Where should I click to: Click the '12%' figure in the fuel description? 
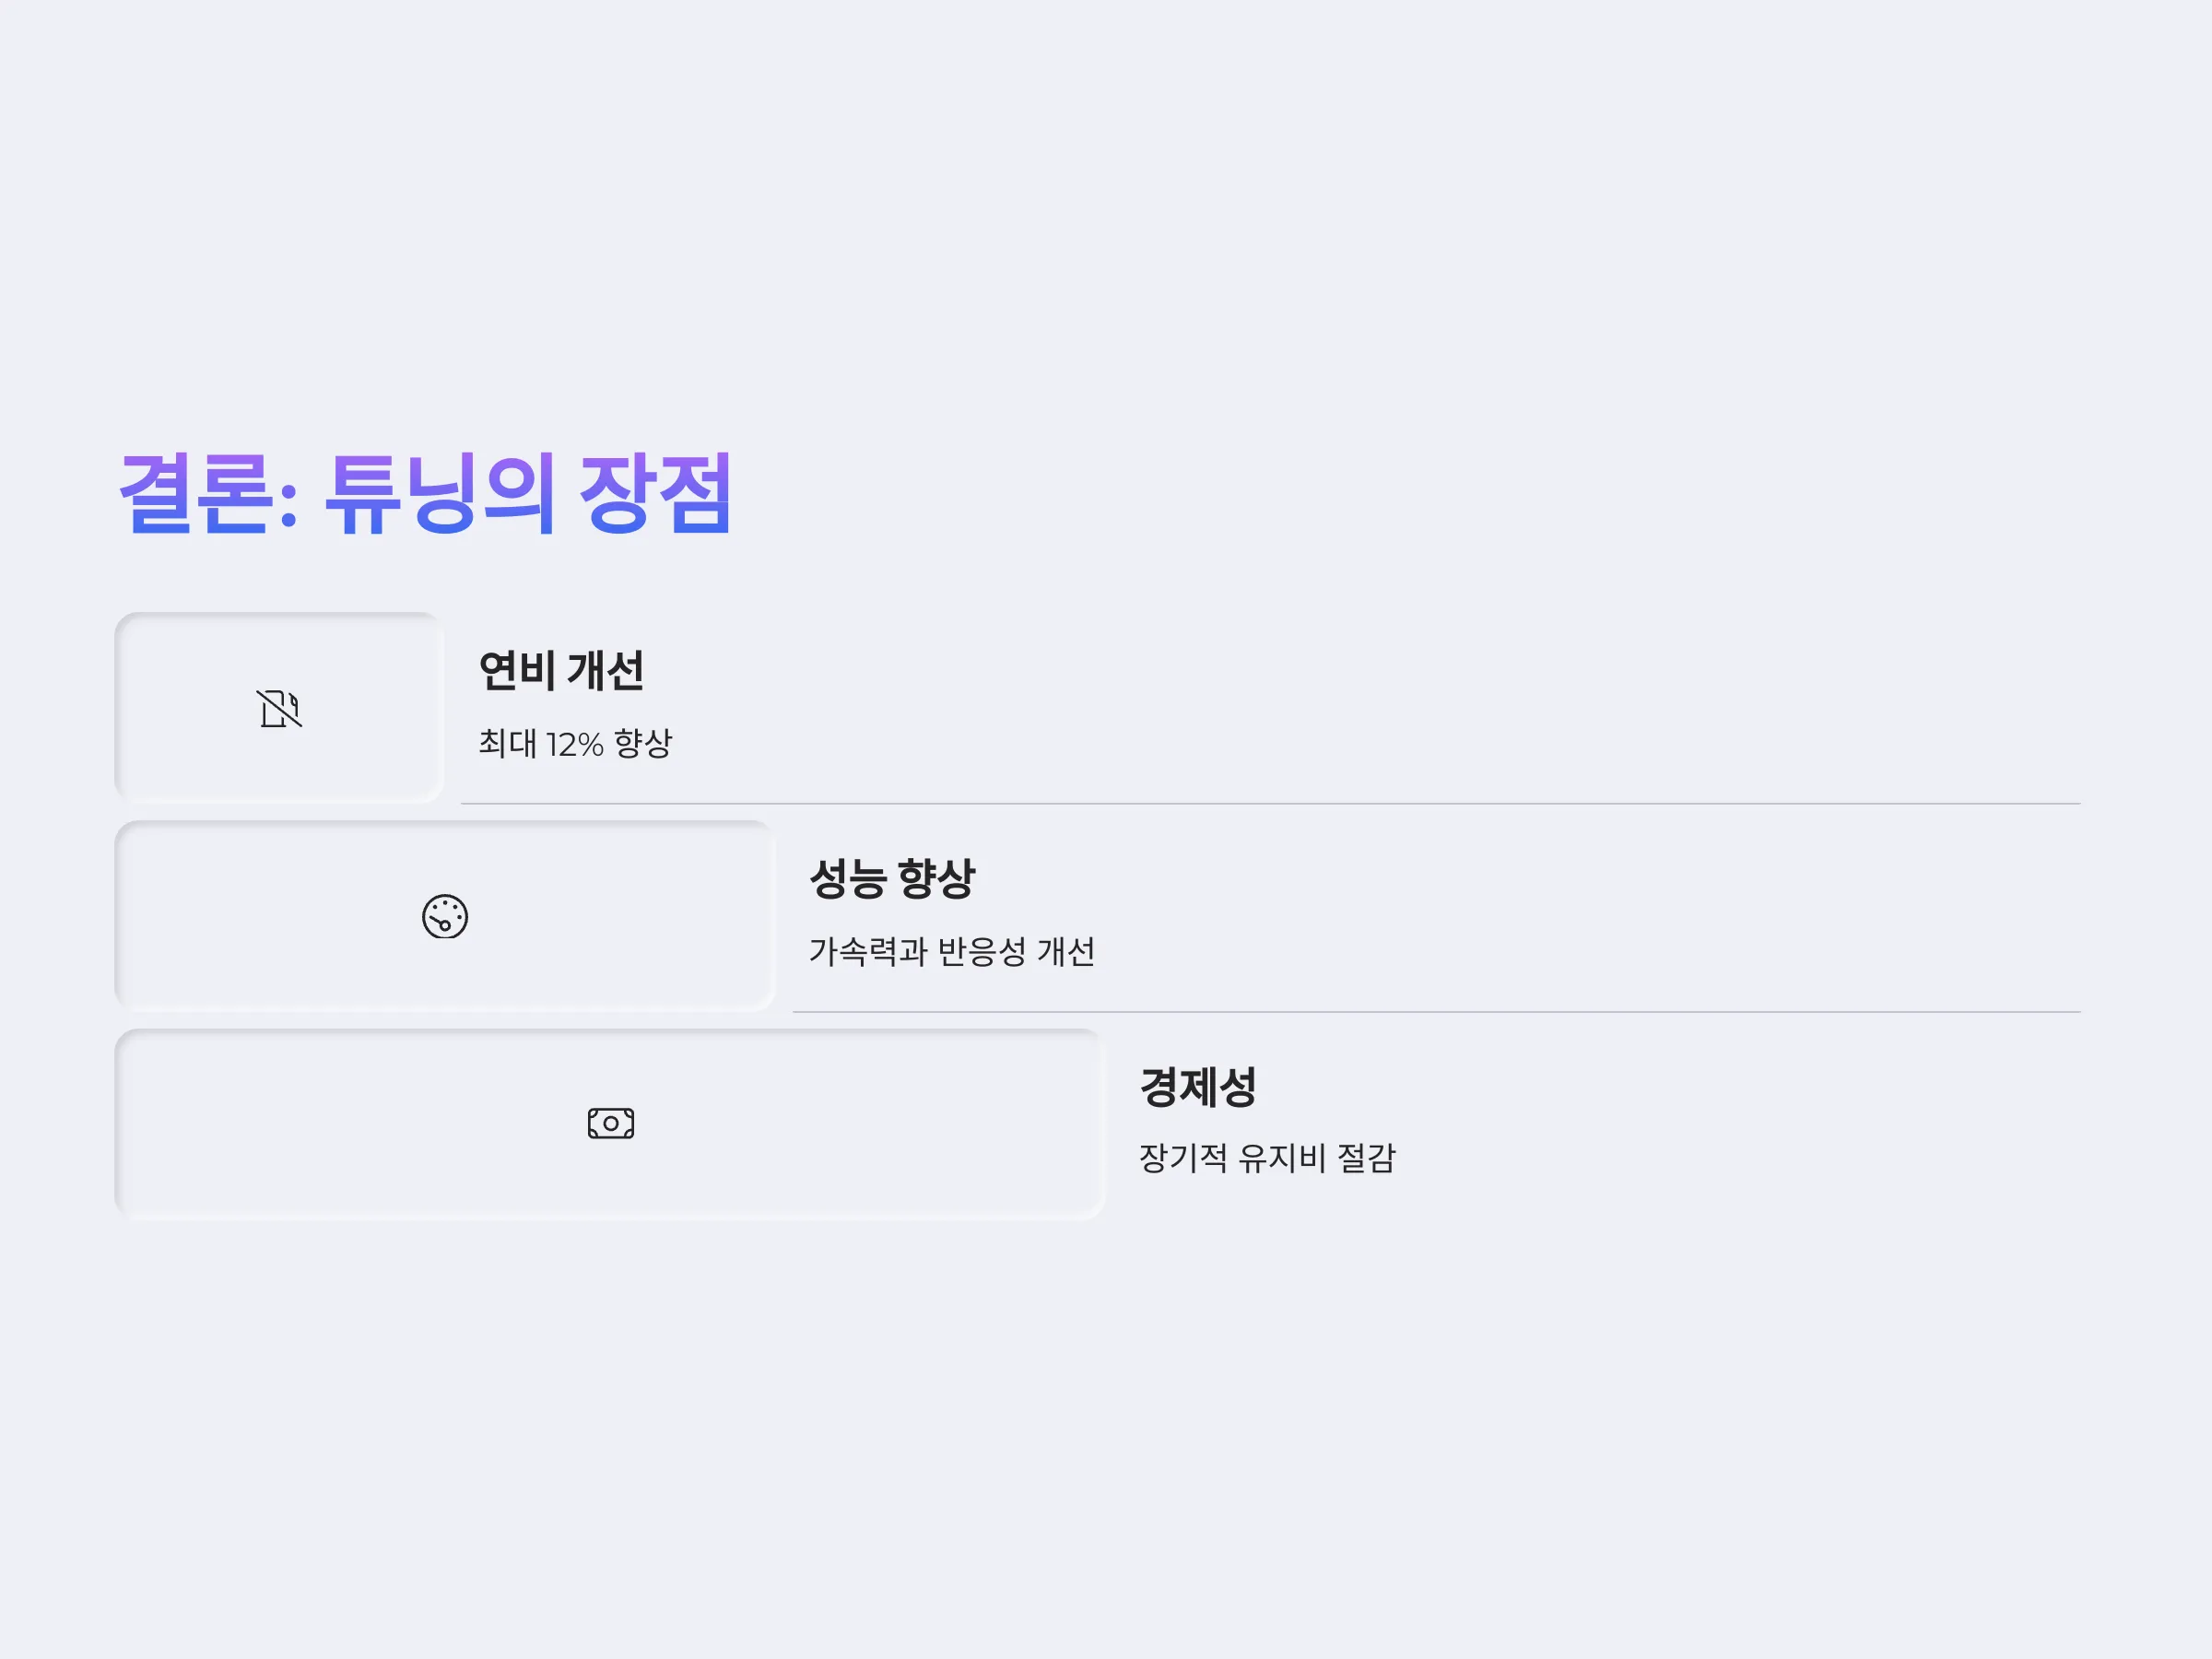574,745
